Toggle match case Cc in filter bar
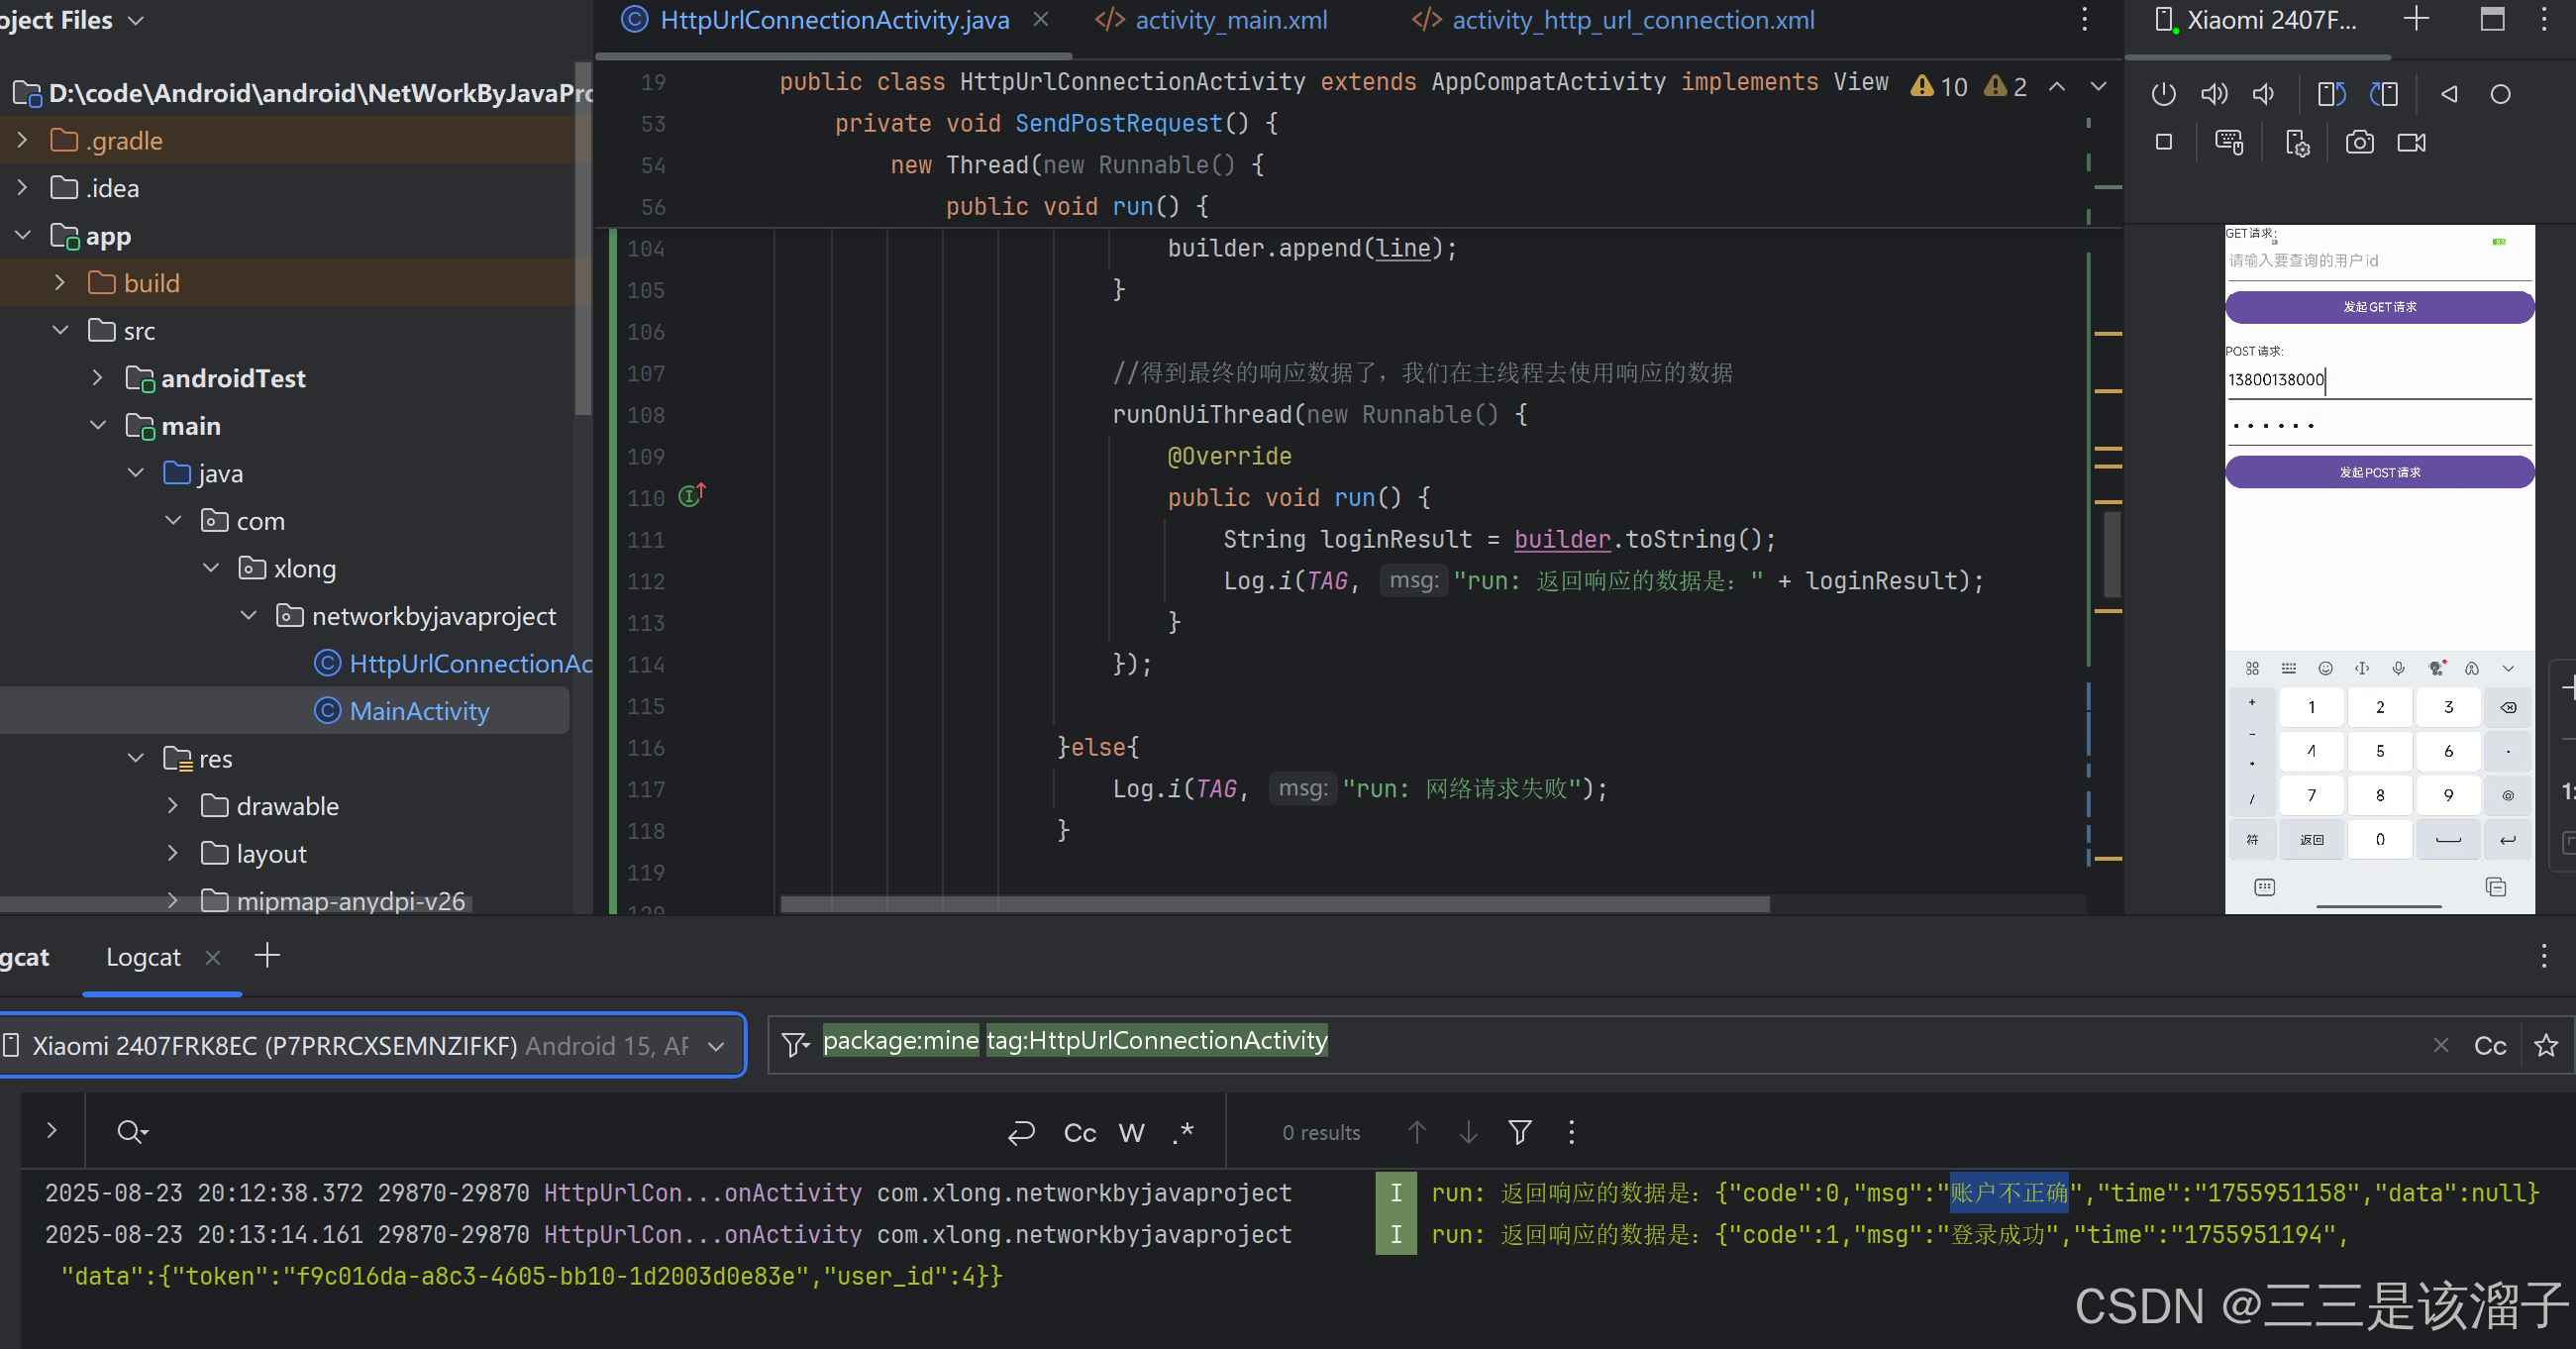Screen dimensions: 2576x1349 point(2489,1046)
